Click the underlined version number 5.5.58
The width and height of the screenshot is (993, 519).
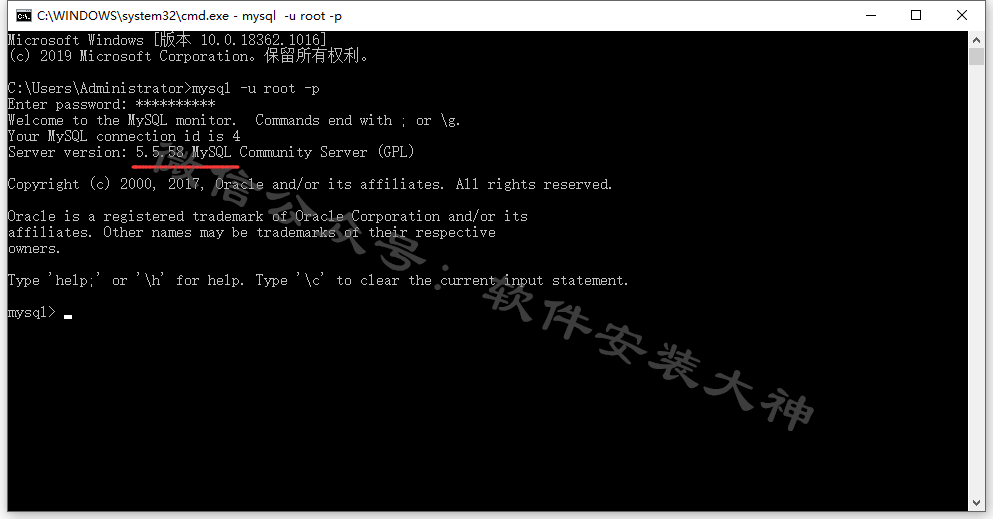(x=160, y=152)
